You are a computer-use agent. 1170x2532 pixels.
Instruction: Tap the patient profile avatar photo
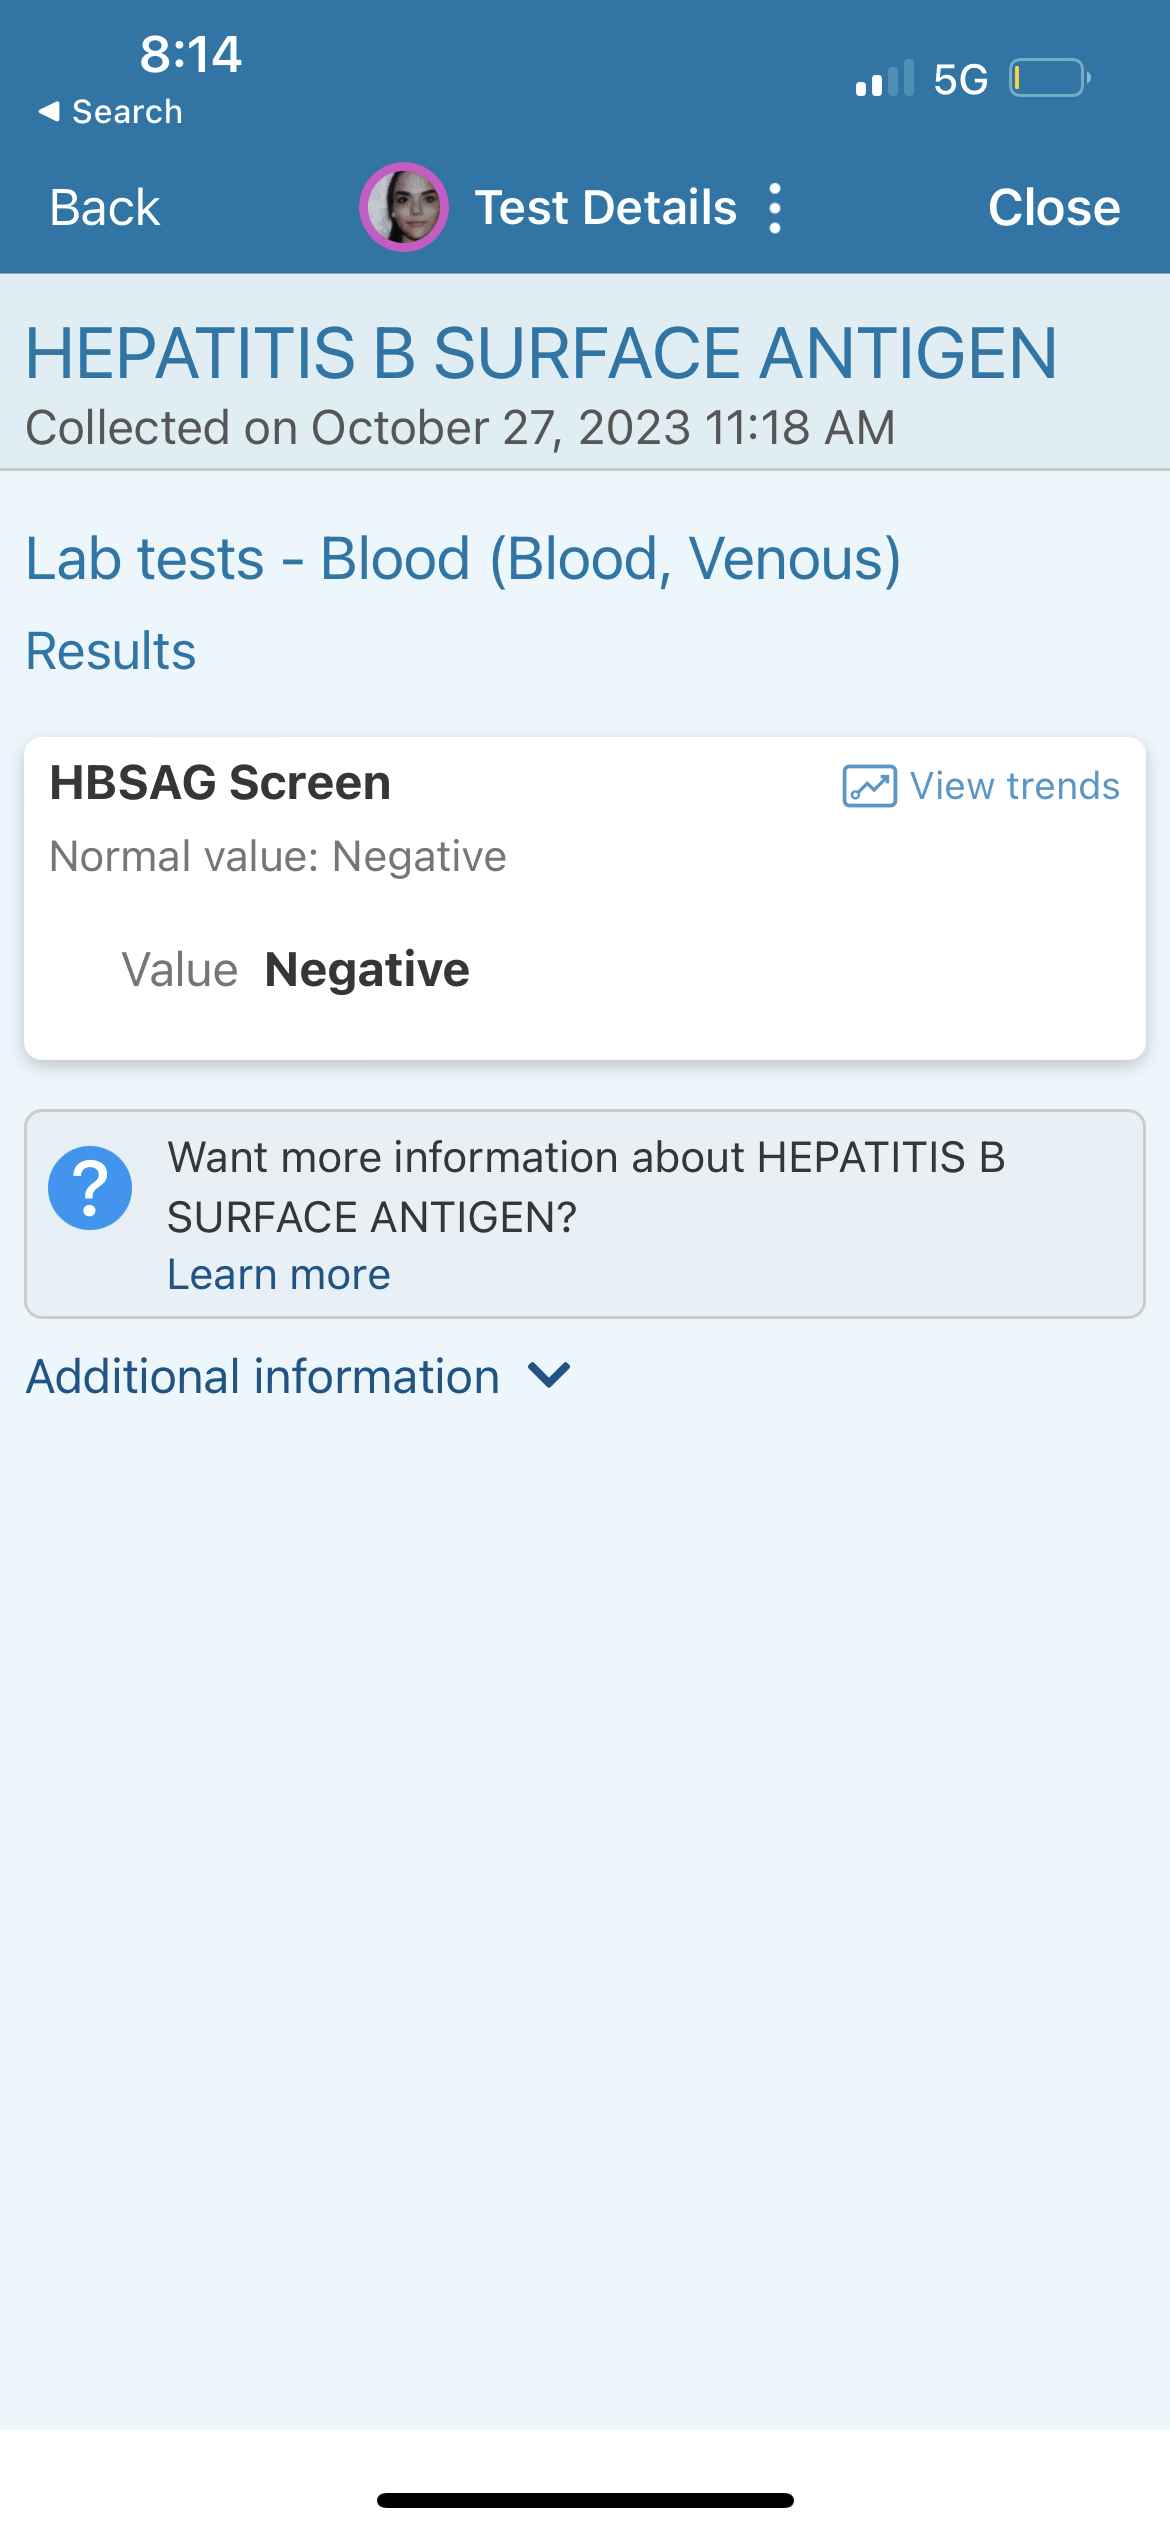(404, 207)
